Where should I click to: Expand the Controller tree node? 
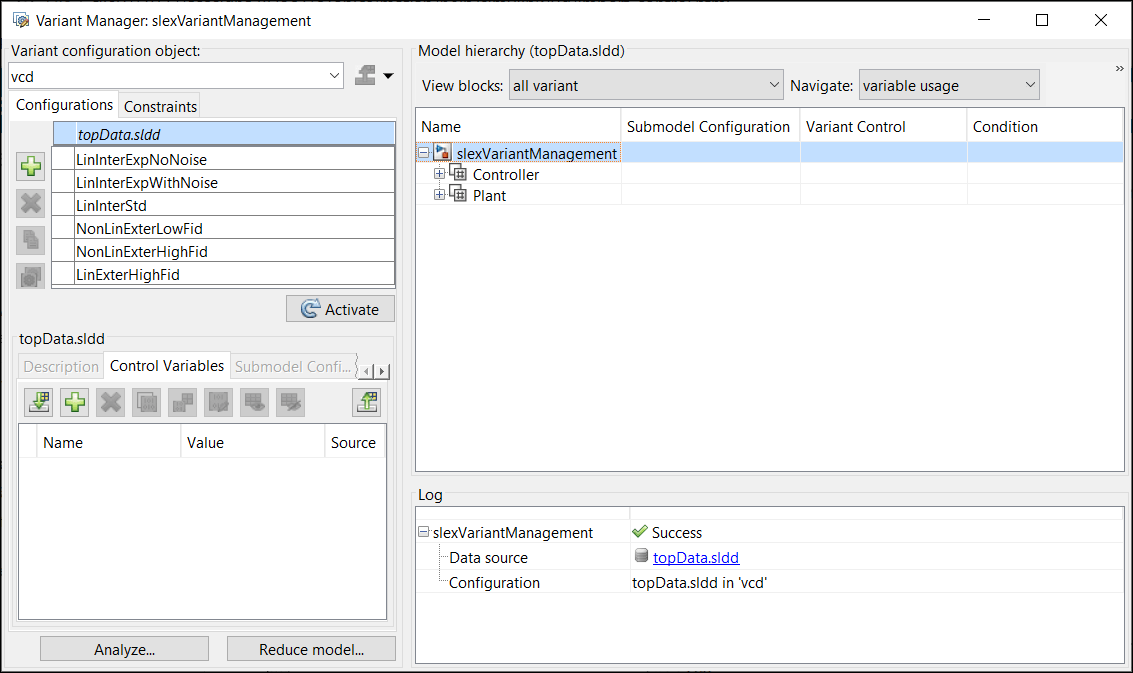(439, 173)
